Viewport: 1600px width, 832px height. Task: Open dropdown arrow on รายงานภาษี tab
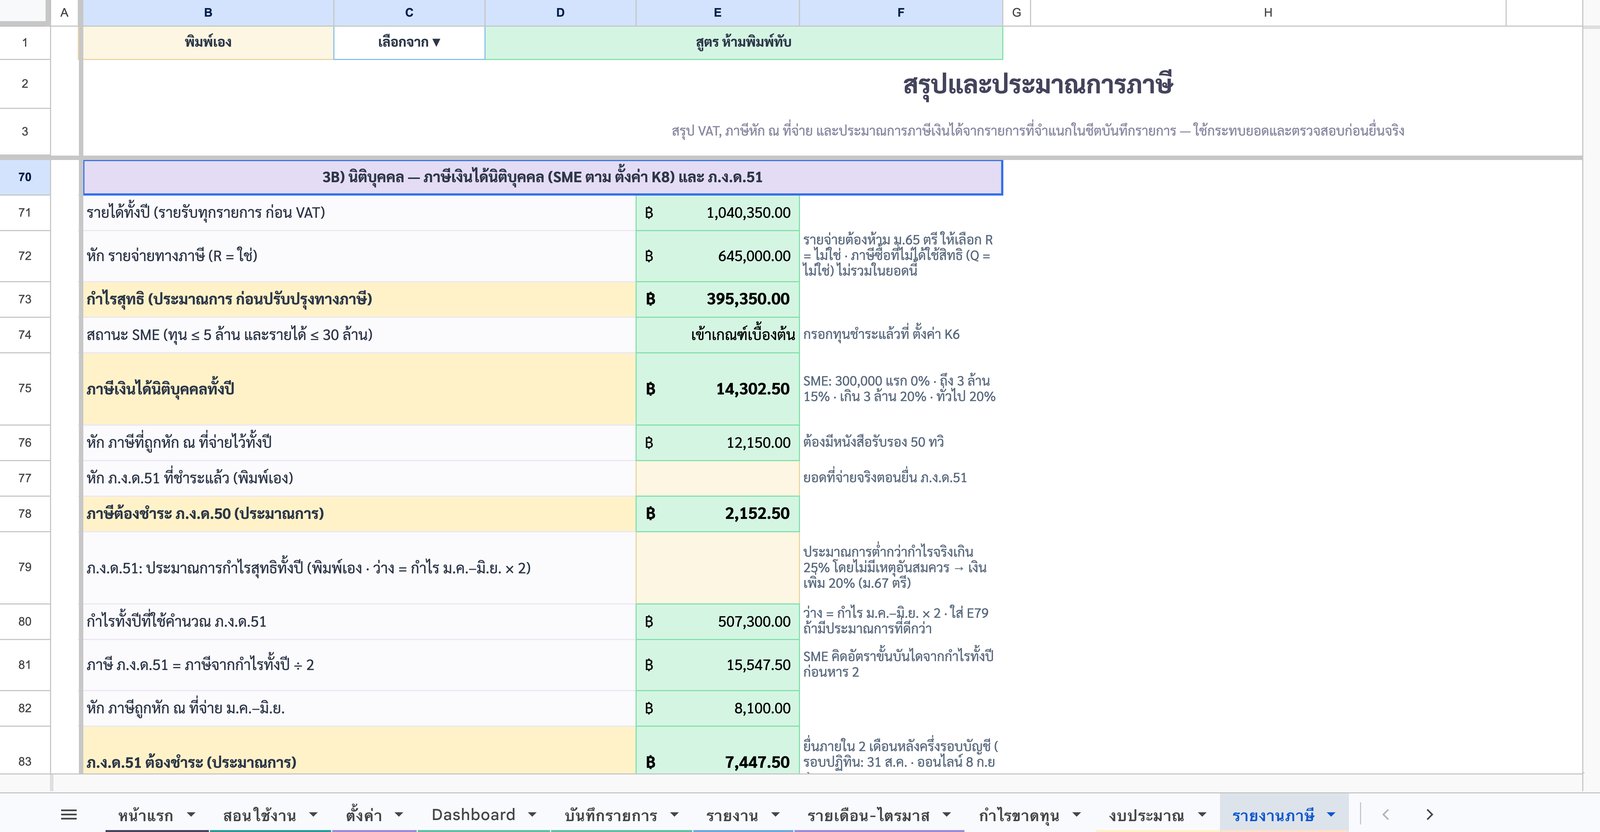click(x=1331, y=815)
